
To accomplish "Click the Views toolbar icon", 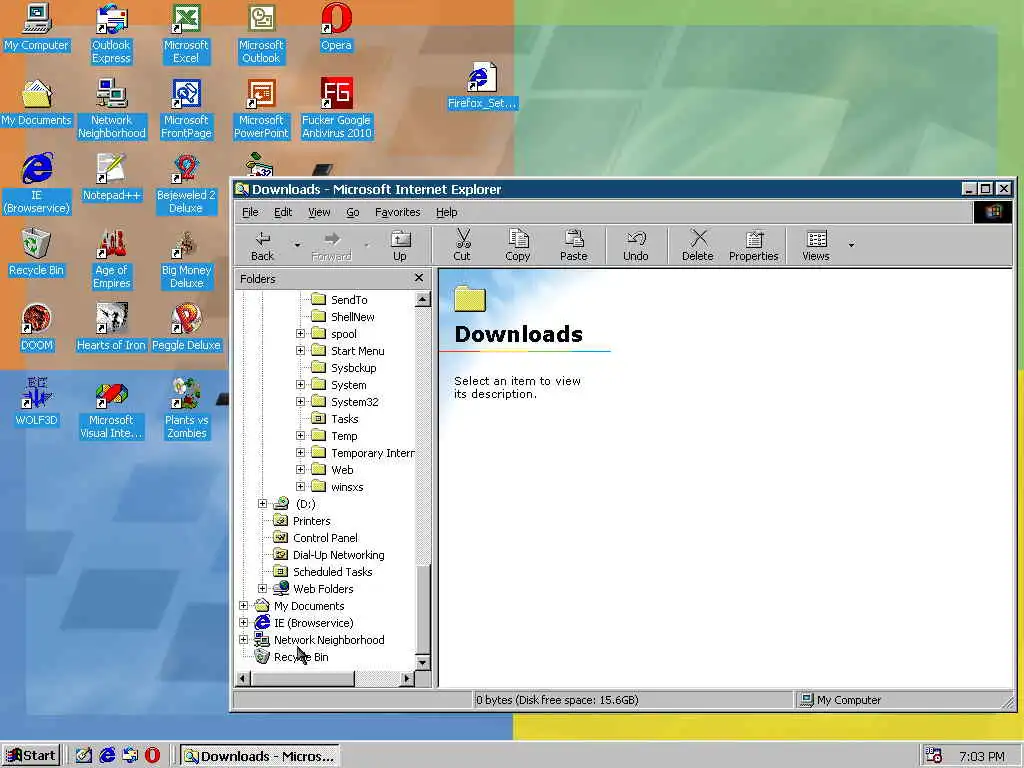I will click(816, 246).
